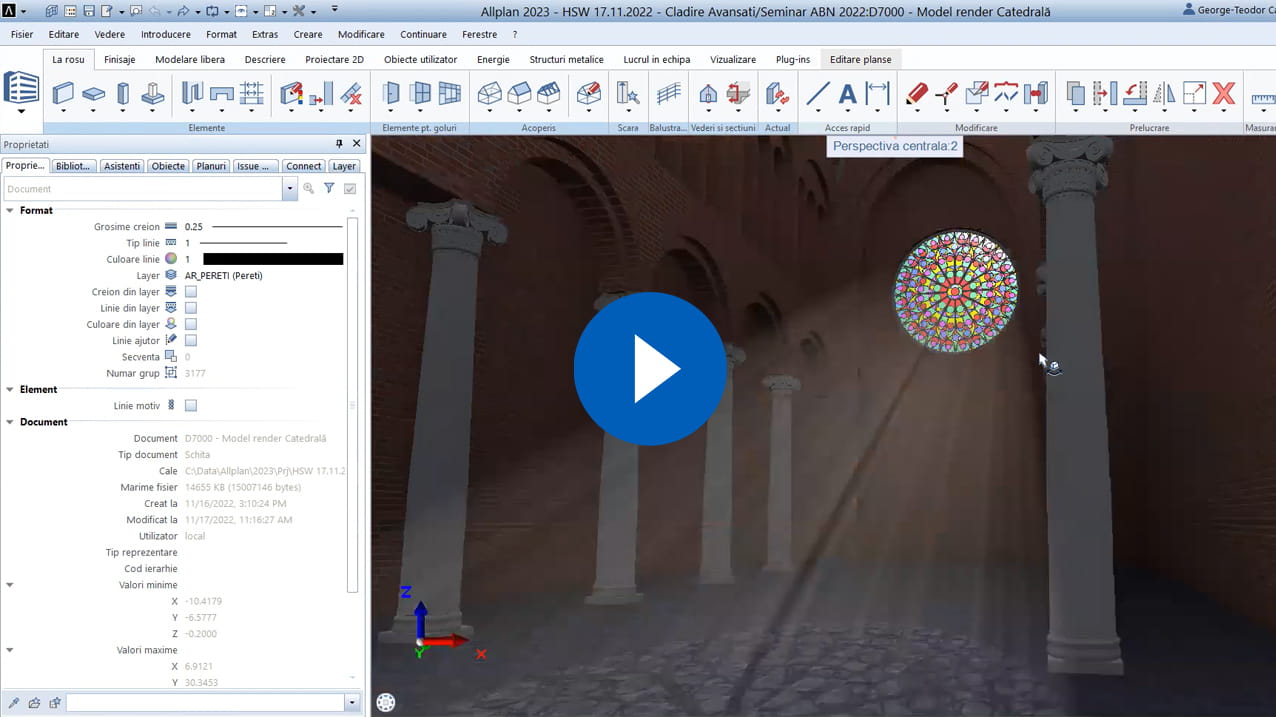Screen dimensions: 1276x717
Task: Select the red pencil Modify properties tool
Action: pyautogui.click(x=917, y=94)
